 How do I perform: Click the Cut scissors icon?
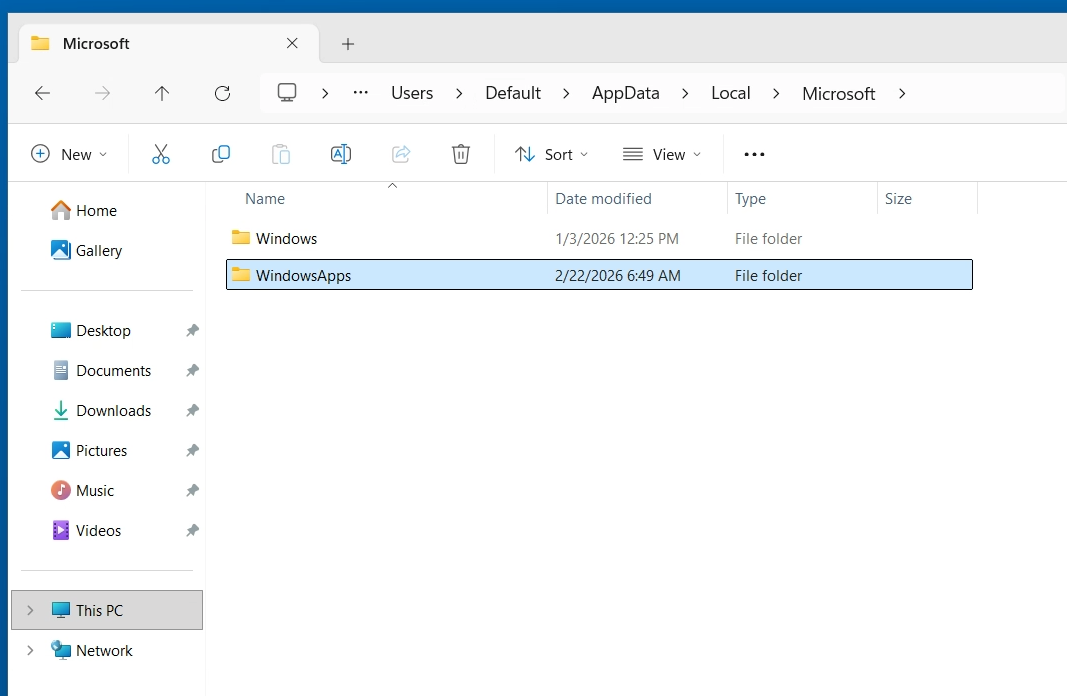(160, 154)
